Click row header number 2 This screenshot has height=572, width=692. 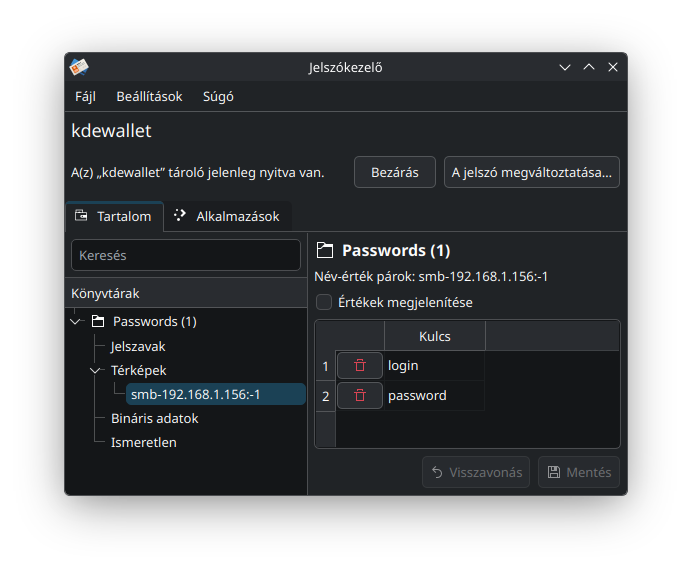pyautogui.click(x=326, y=396)
